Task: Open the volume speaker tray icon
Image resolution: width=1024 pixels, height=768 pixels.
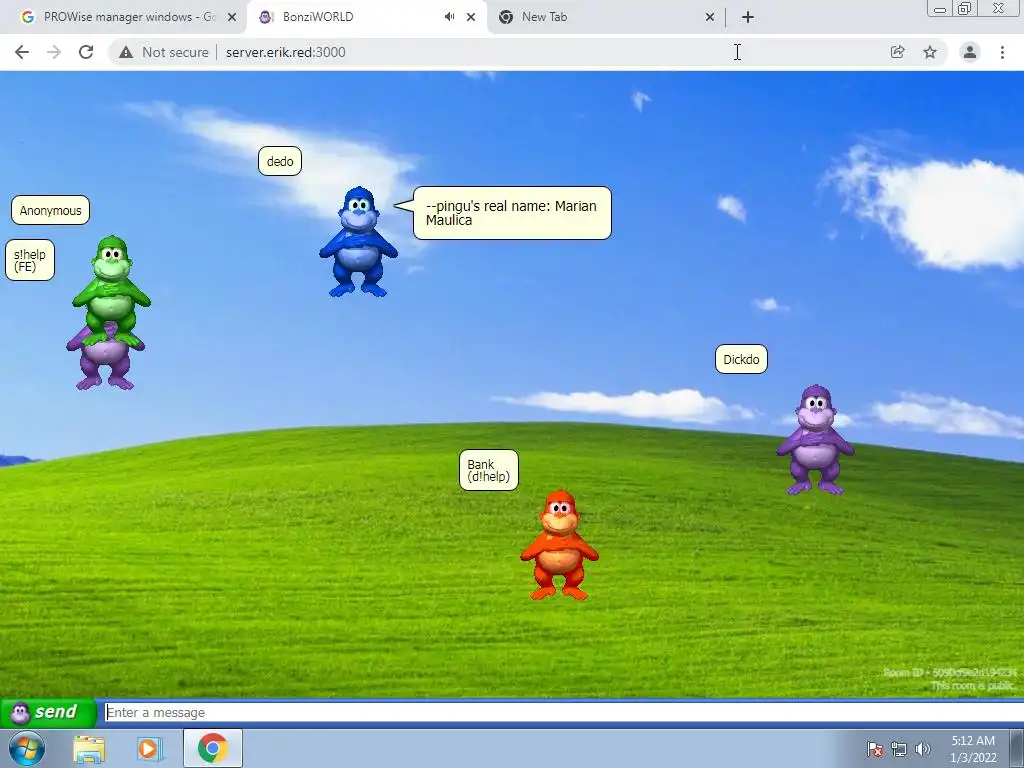Action: click(922, 749)
